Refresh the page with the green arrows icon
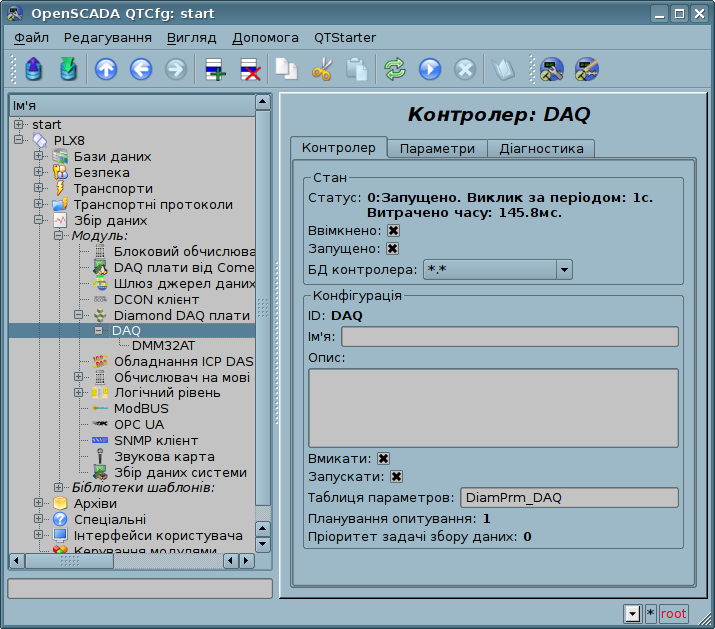715x629 pixels. coord(395,69)
